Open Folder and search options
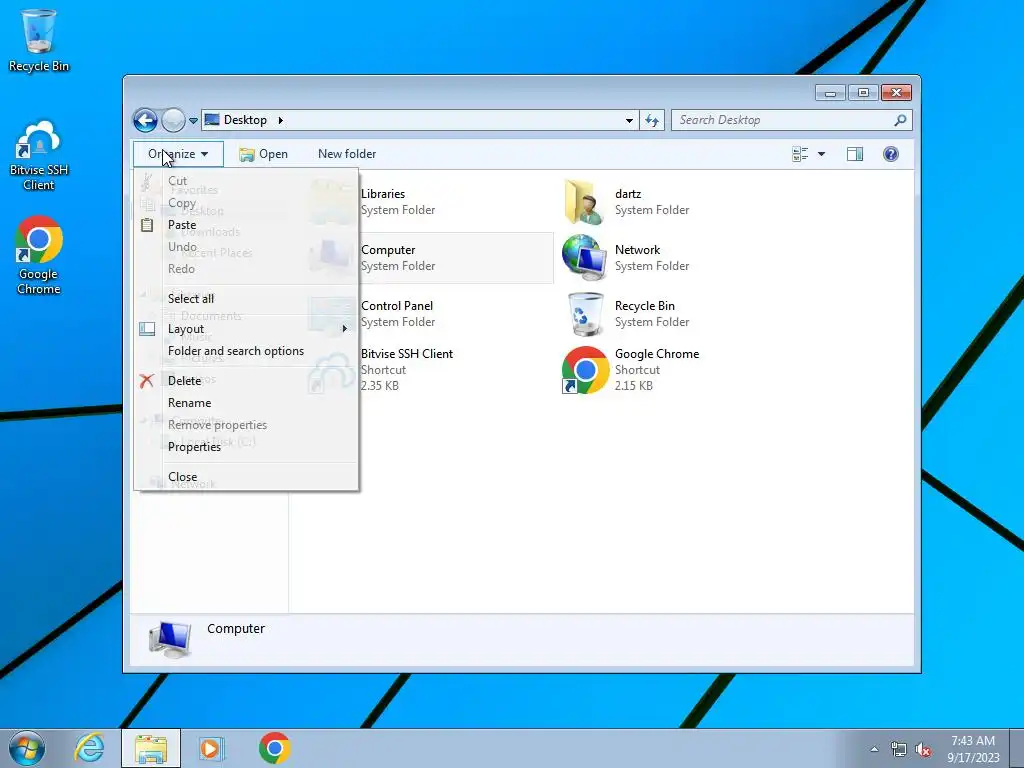The image size is (1024, 768). (246, 351)
